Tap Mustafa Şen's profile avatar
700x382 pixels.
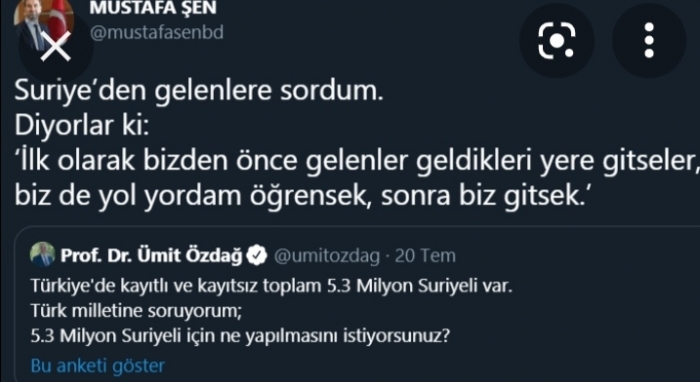(x=43, y=22)
